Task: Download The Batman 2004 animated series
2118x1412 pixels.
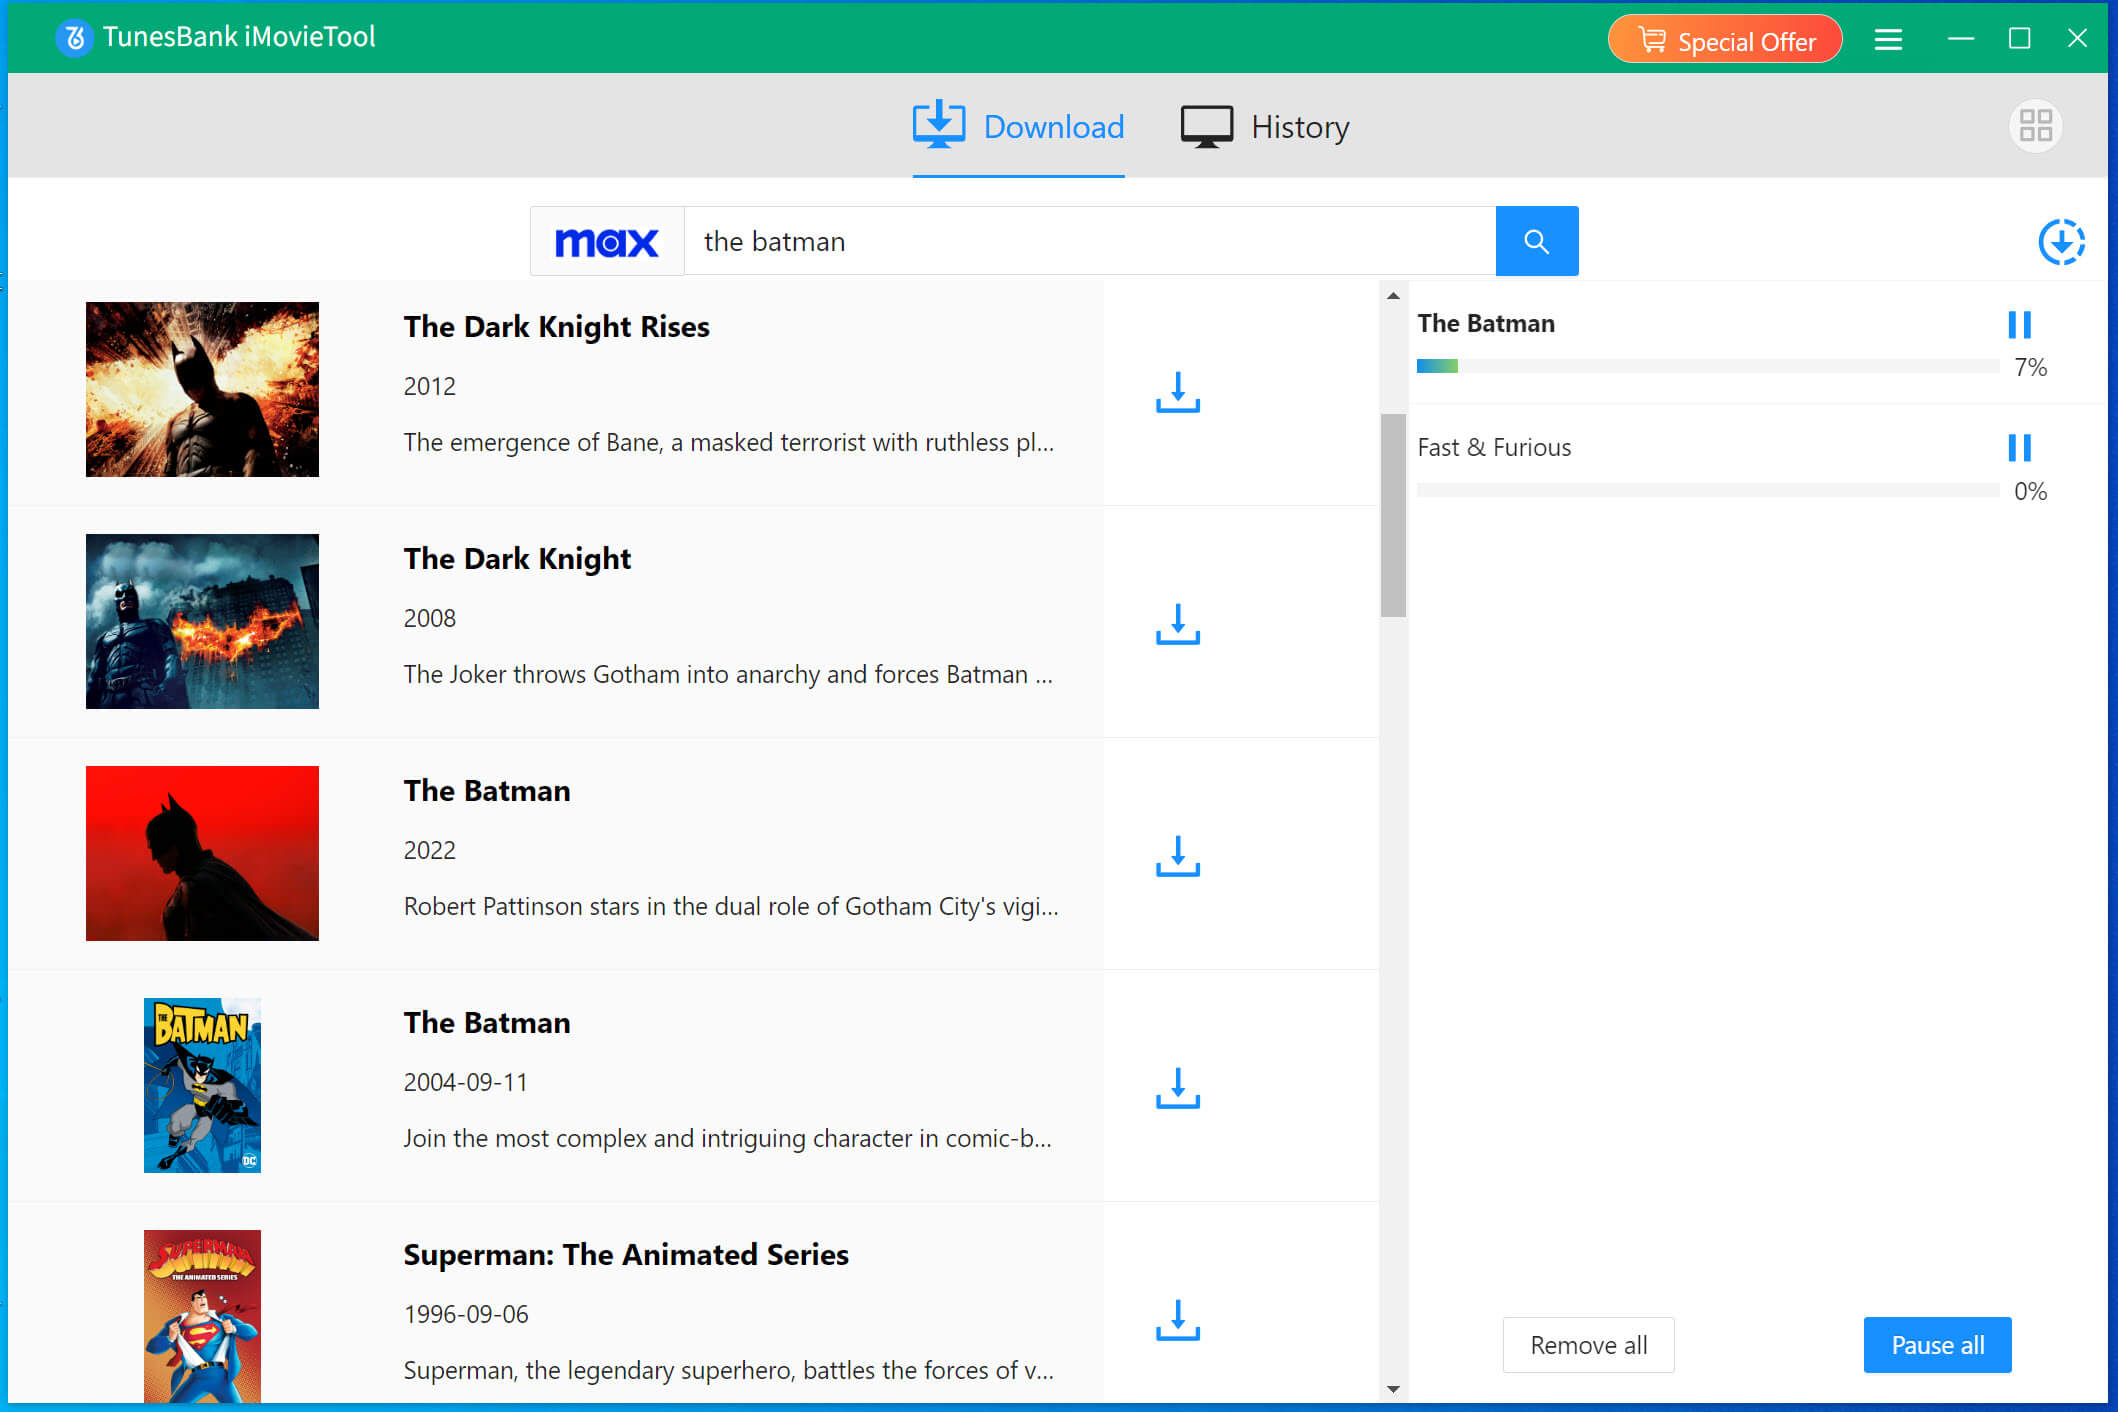Action: click(x=1177, y=1088)
